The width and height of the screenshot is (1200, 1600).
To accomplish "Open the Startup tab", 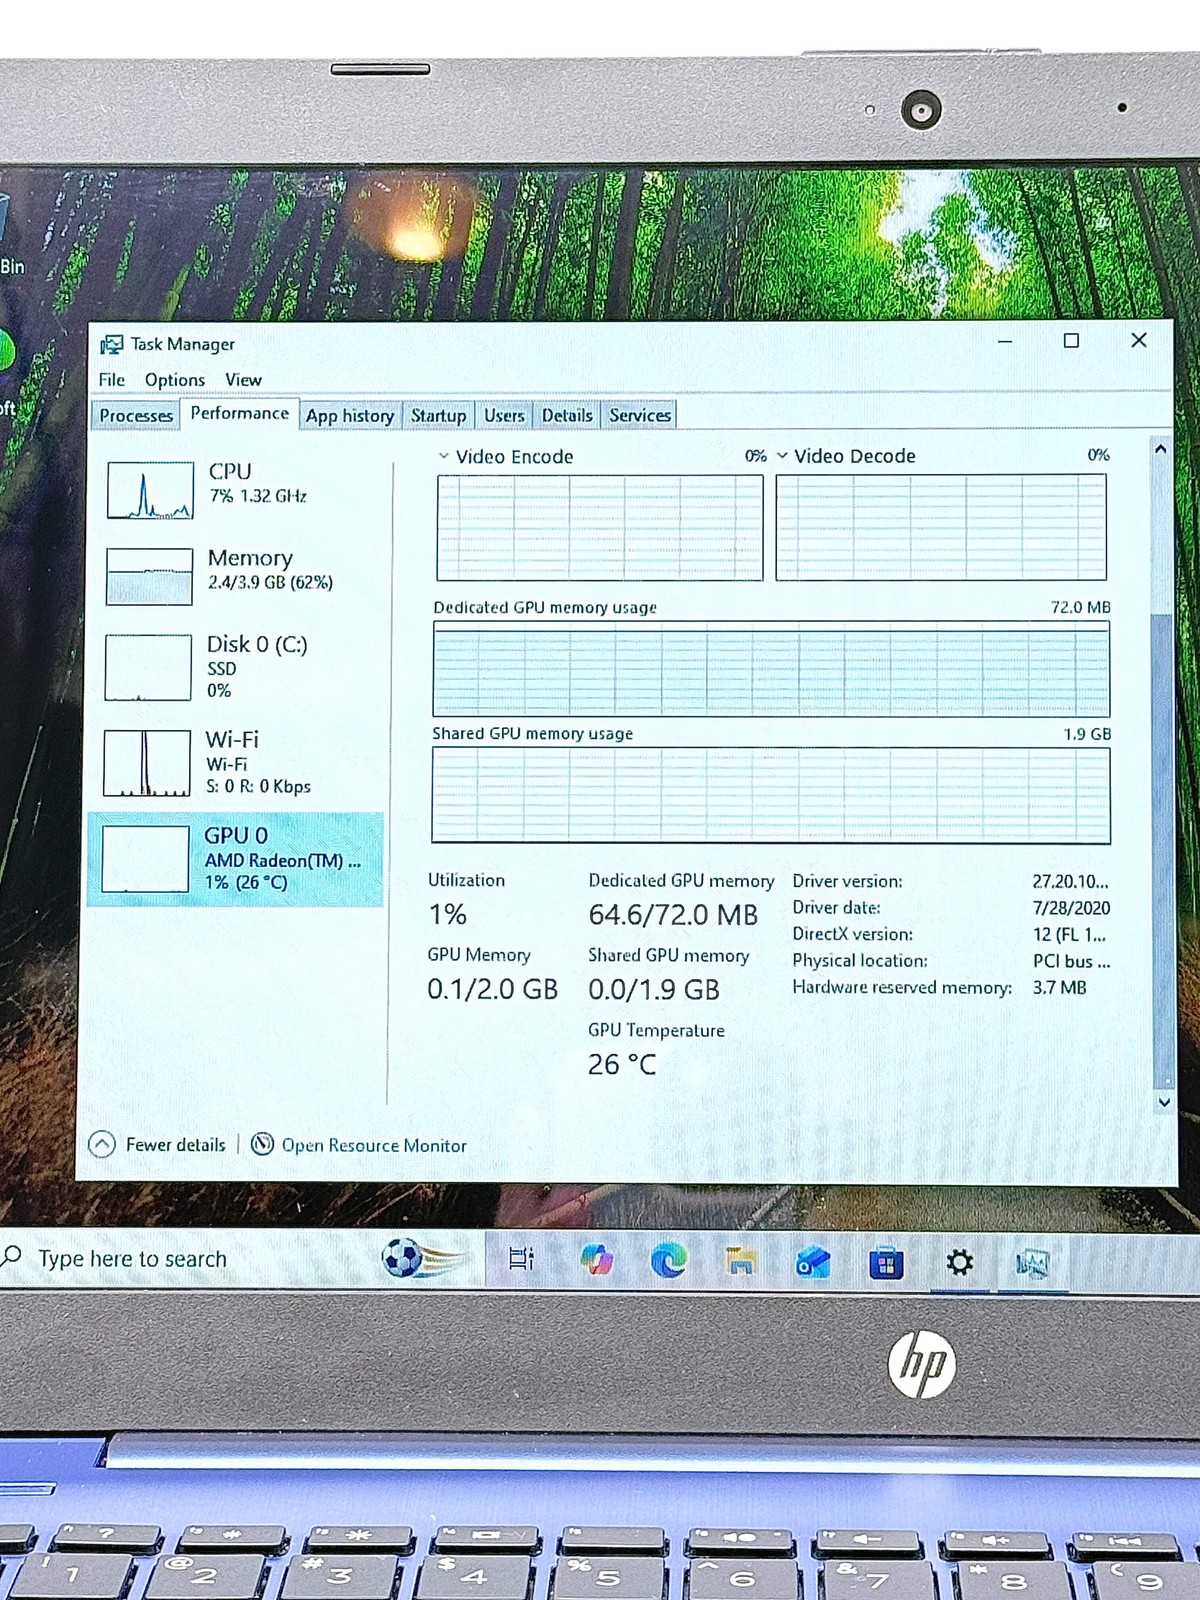I will click(438, 415).
